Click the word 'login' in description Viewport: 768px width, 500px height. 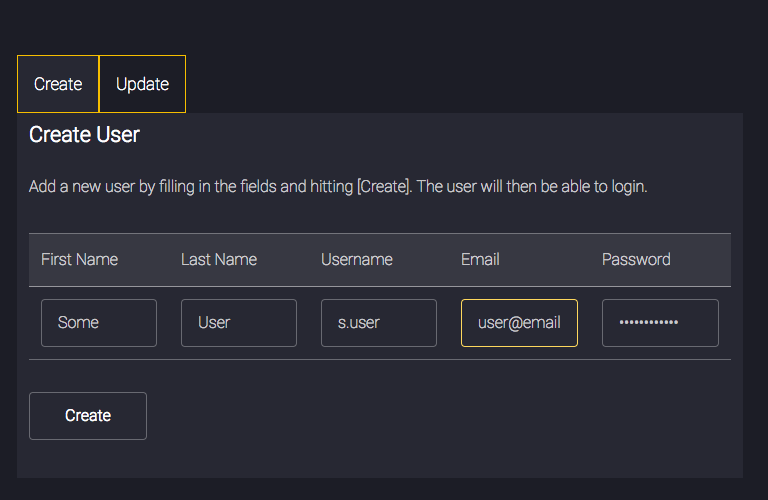click(x=629, y=187)
